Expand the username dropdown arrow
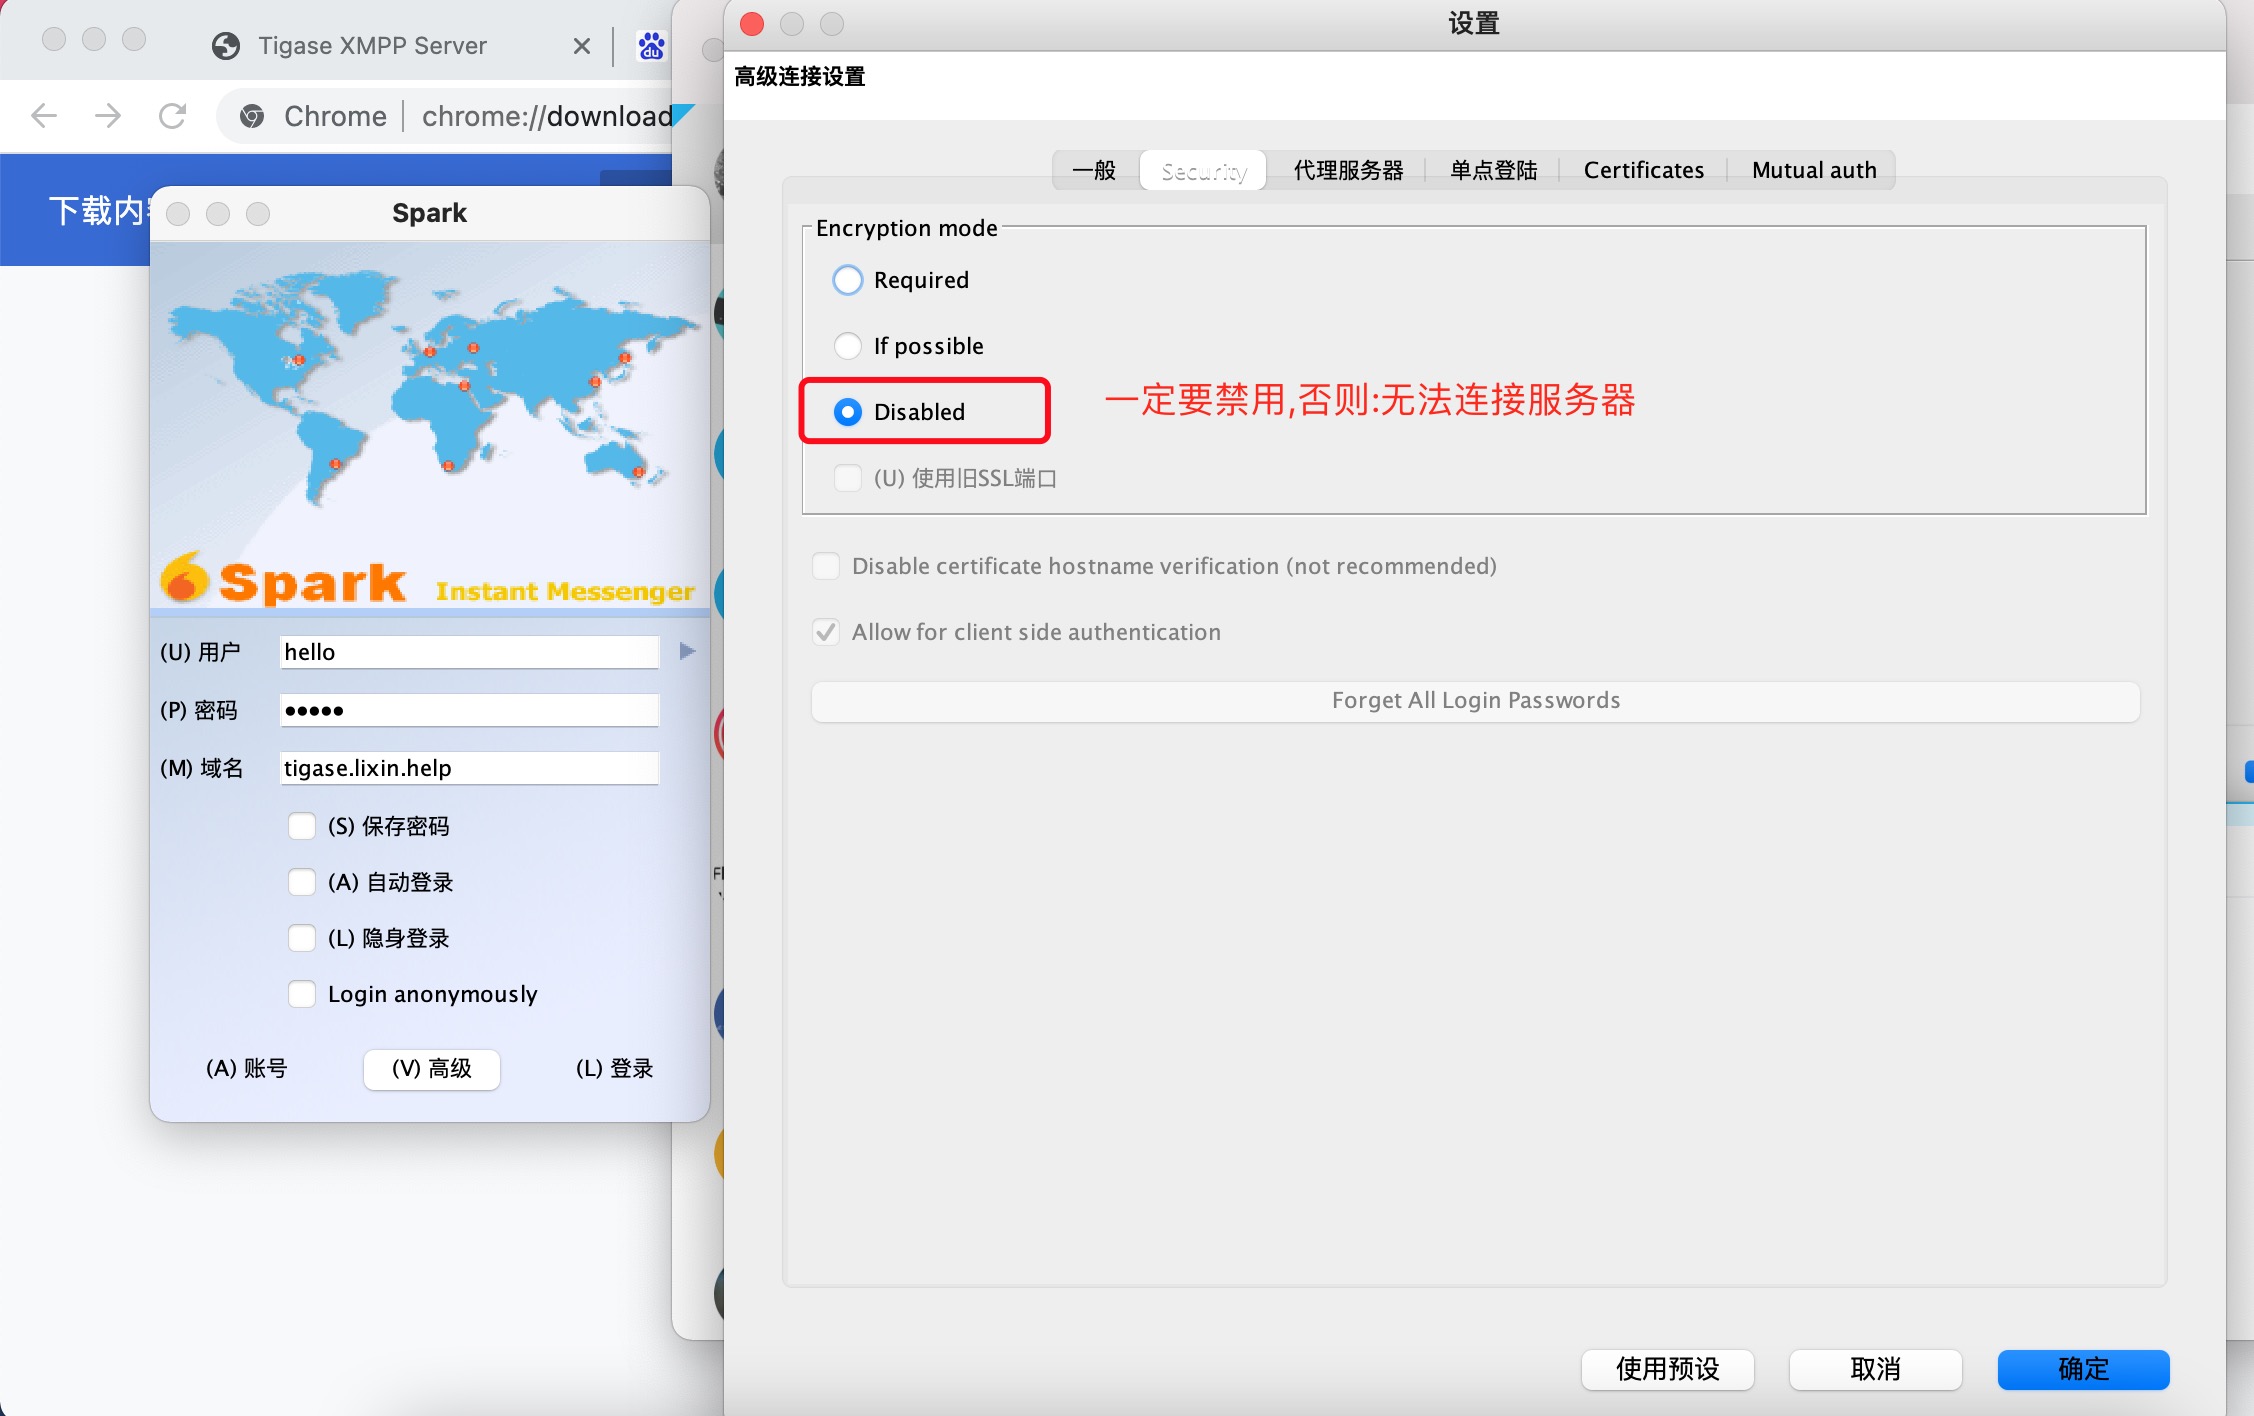 [687, 651]
